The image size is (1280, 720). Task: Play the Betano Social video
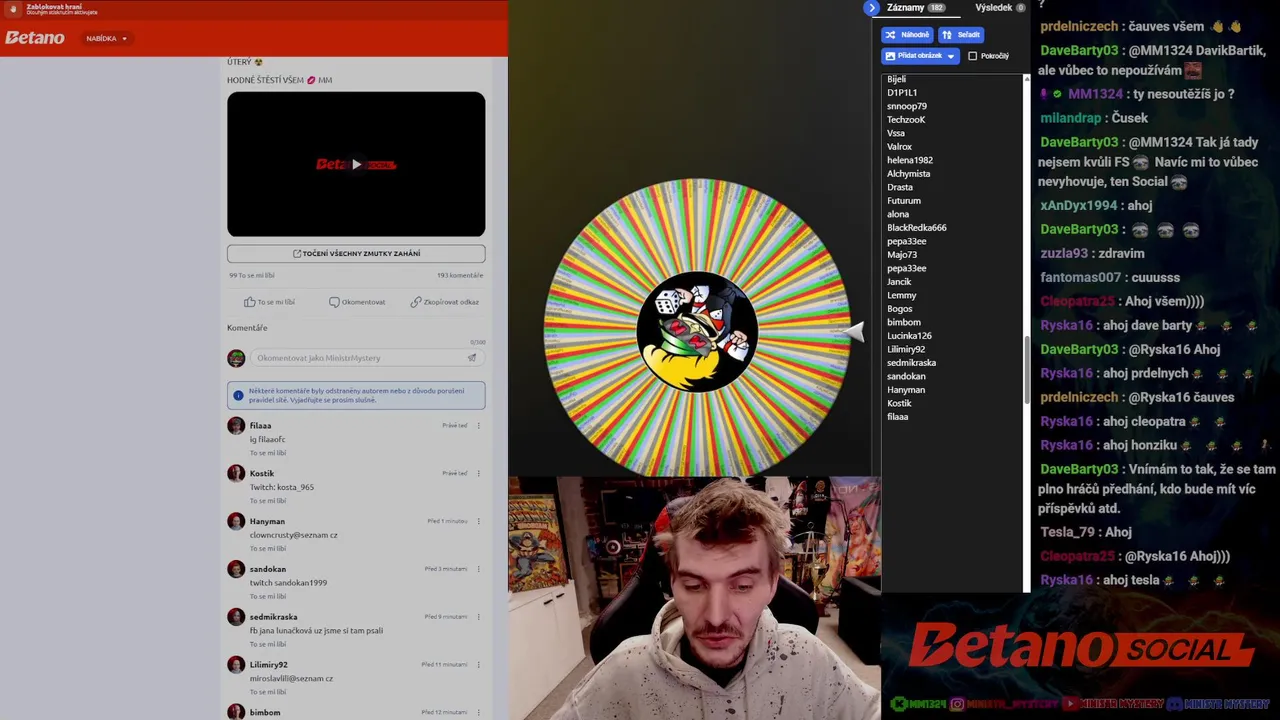[356, 164]
